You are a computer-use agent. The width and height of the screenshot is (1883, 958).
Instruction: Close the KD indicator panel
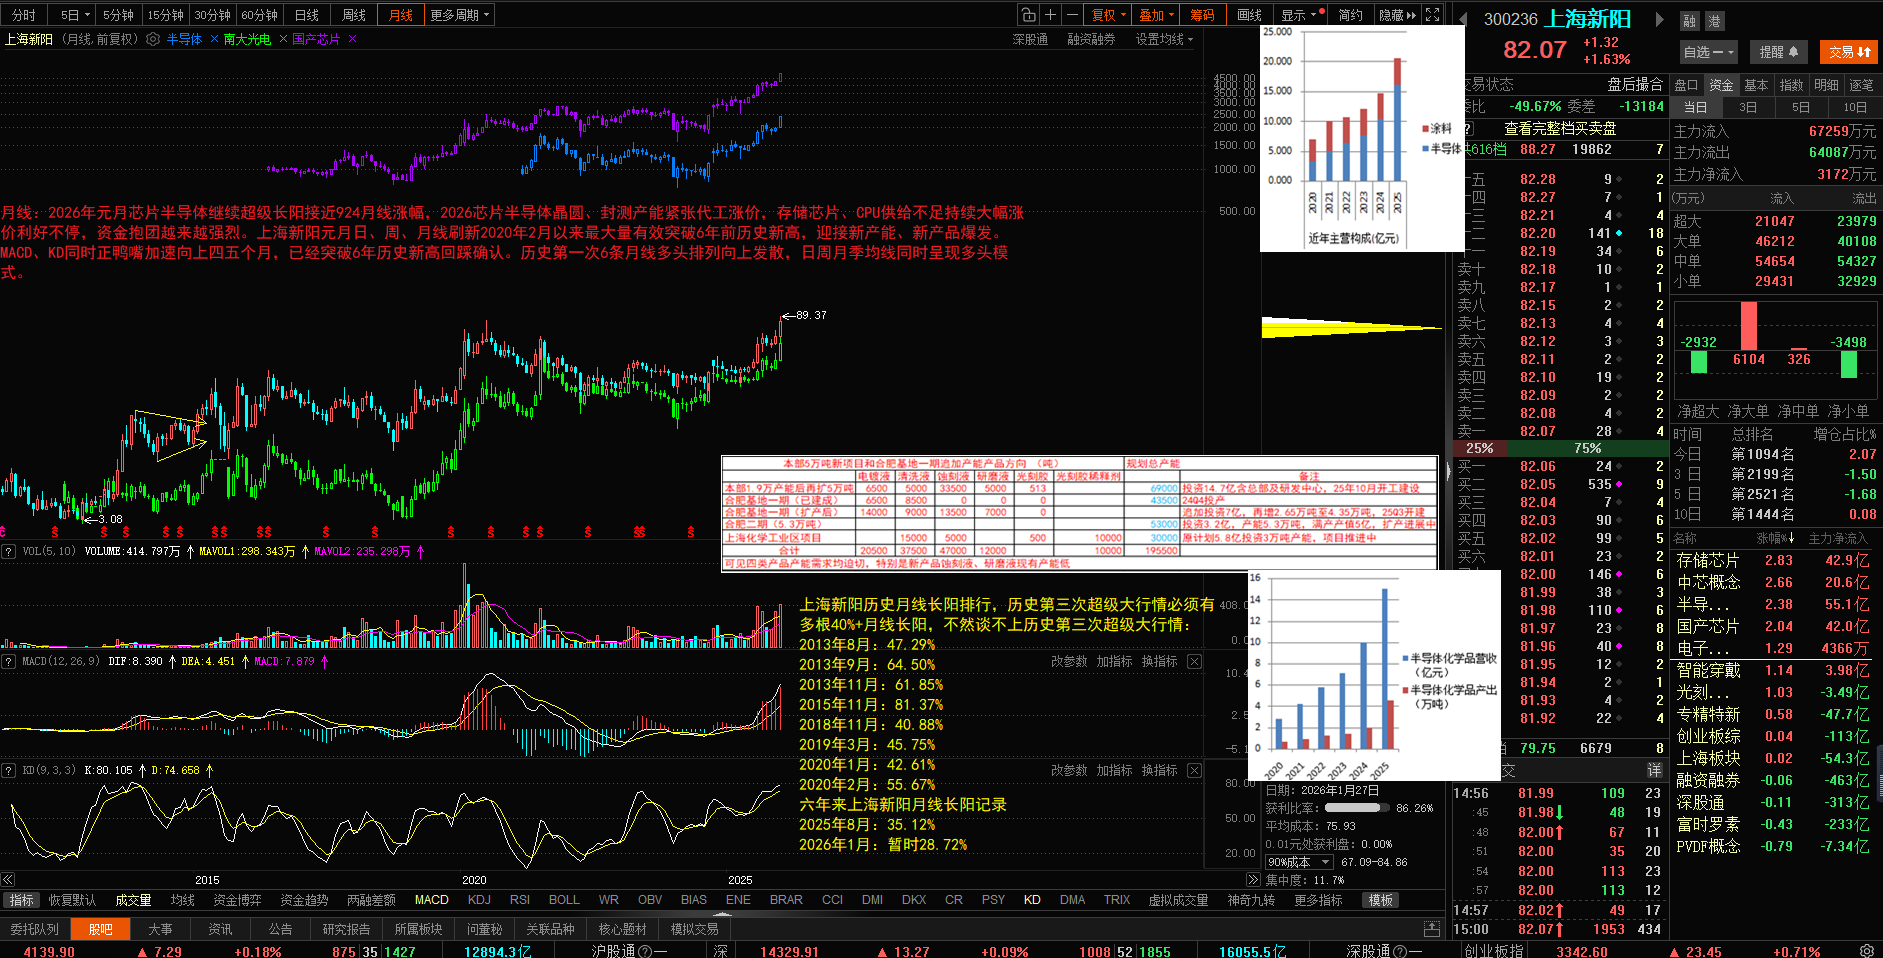coord(1194,770)
